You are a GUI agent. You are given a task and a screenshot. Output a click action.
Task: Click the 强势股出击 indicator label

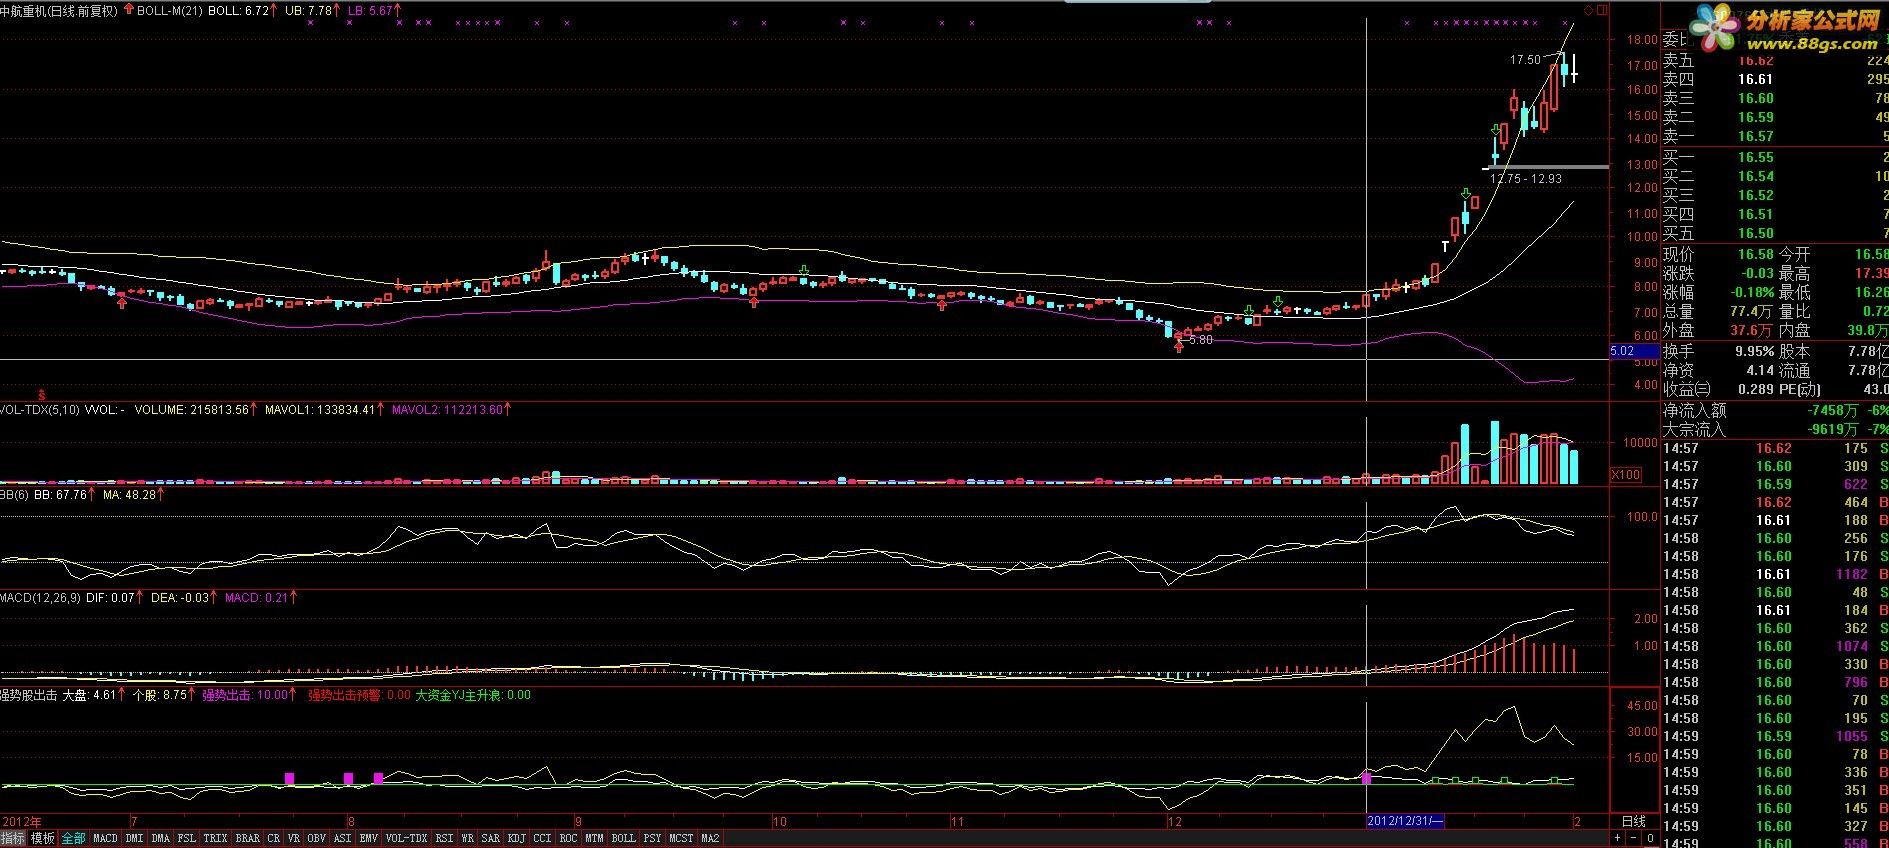click(x=29, y=695)
